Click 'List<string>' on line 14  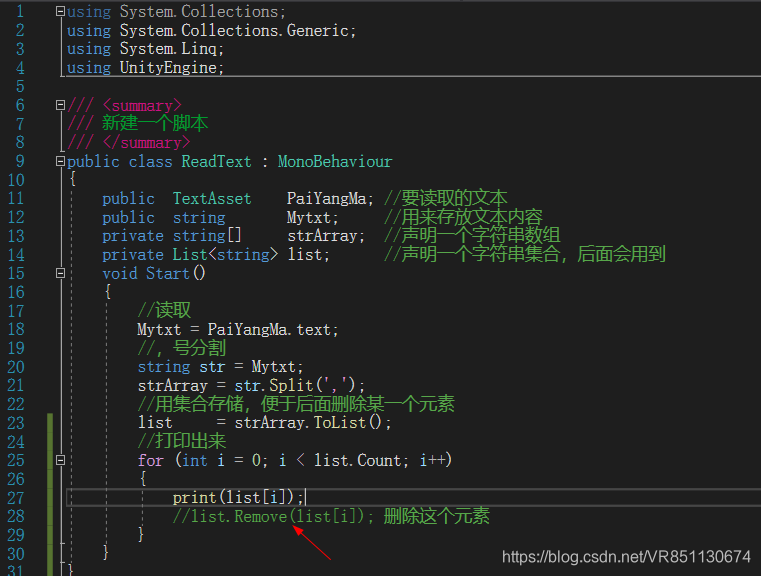click(x=226, y=255)
